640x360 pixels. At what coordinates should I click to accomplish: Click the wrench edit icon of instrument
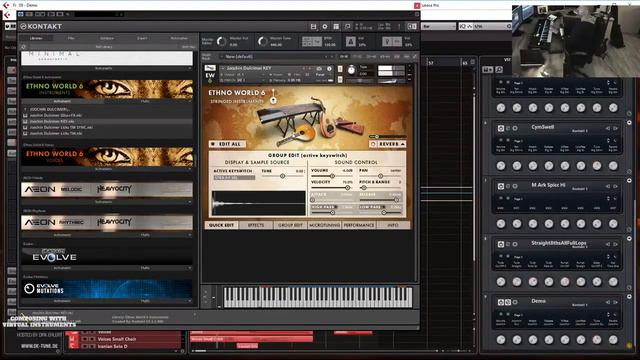point(210,68)
